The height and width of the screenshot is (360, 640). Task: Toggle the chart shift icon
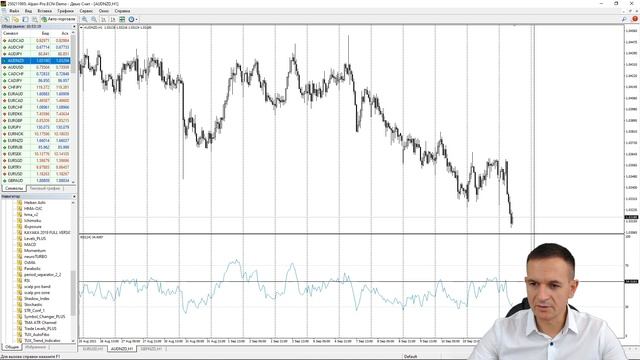coord(113,19)
